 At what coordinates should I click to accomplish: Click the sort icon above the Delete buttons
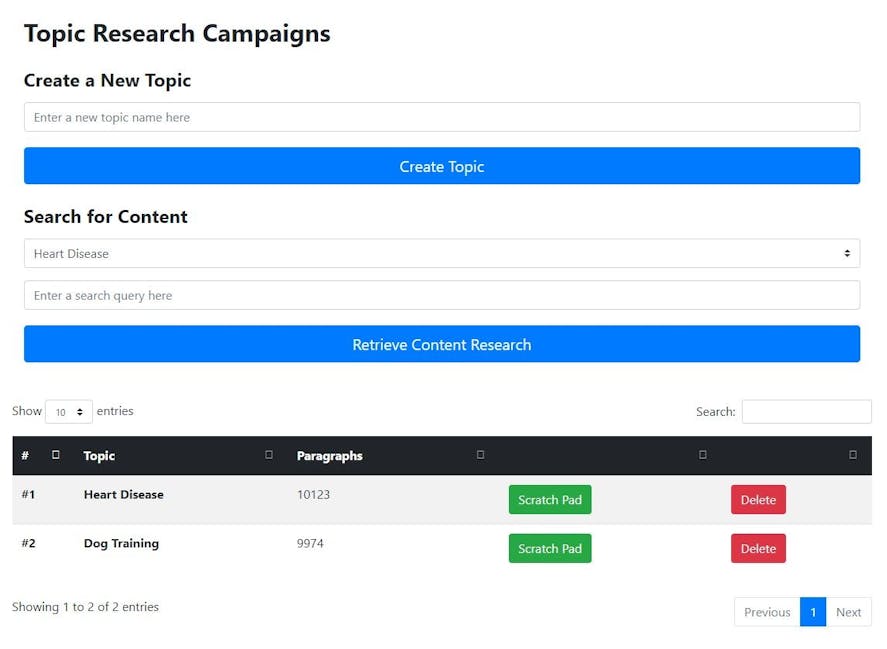pyautogui.click(x=852, y=455)
